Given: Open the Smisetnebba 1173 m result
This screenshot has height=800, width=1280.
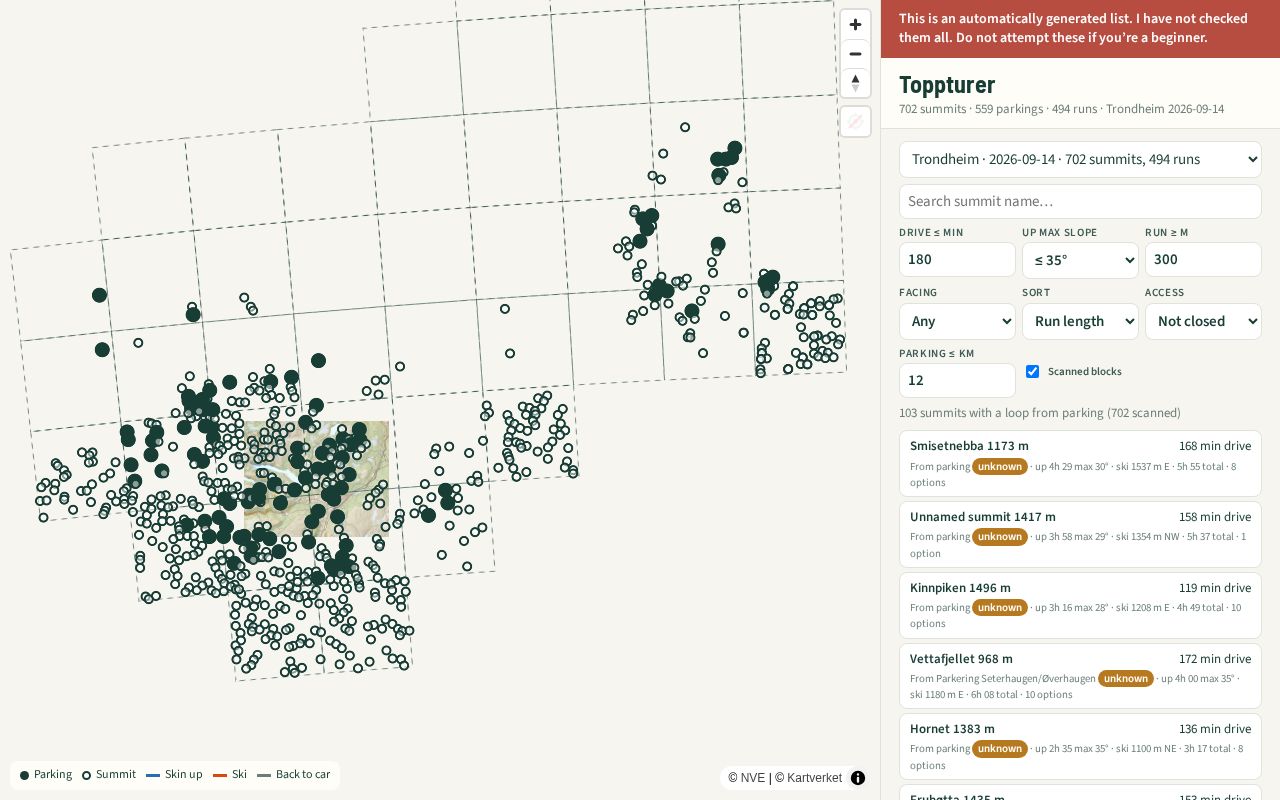Looking at the screenshot, I should [1080, 463].
